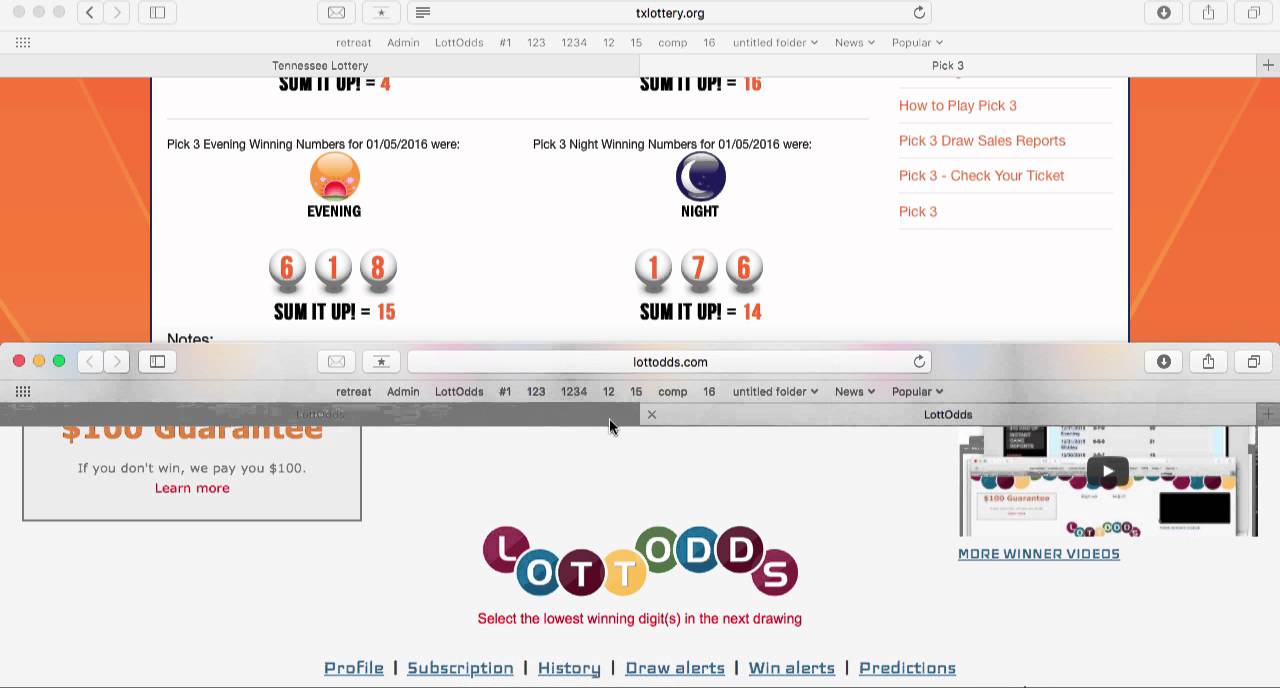The height and width of the screenshot is (688, 1280).
Task: Click the Evening sum value '15'
Action: pos(386,312)
